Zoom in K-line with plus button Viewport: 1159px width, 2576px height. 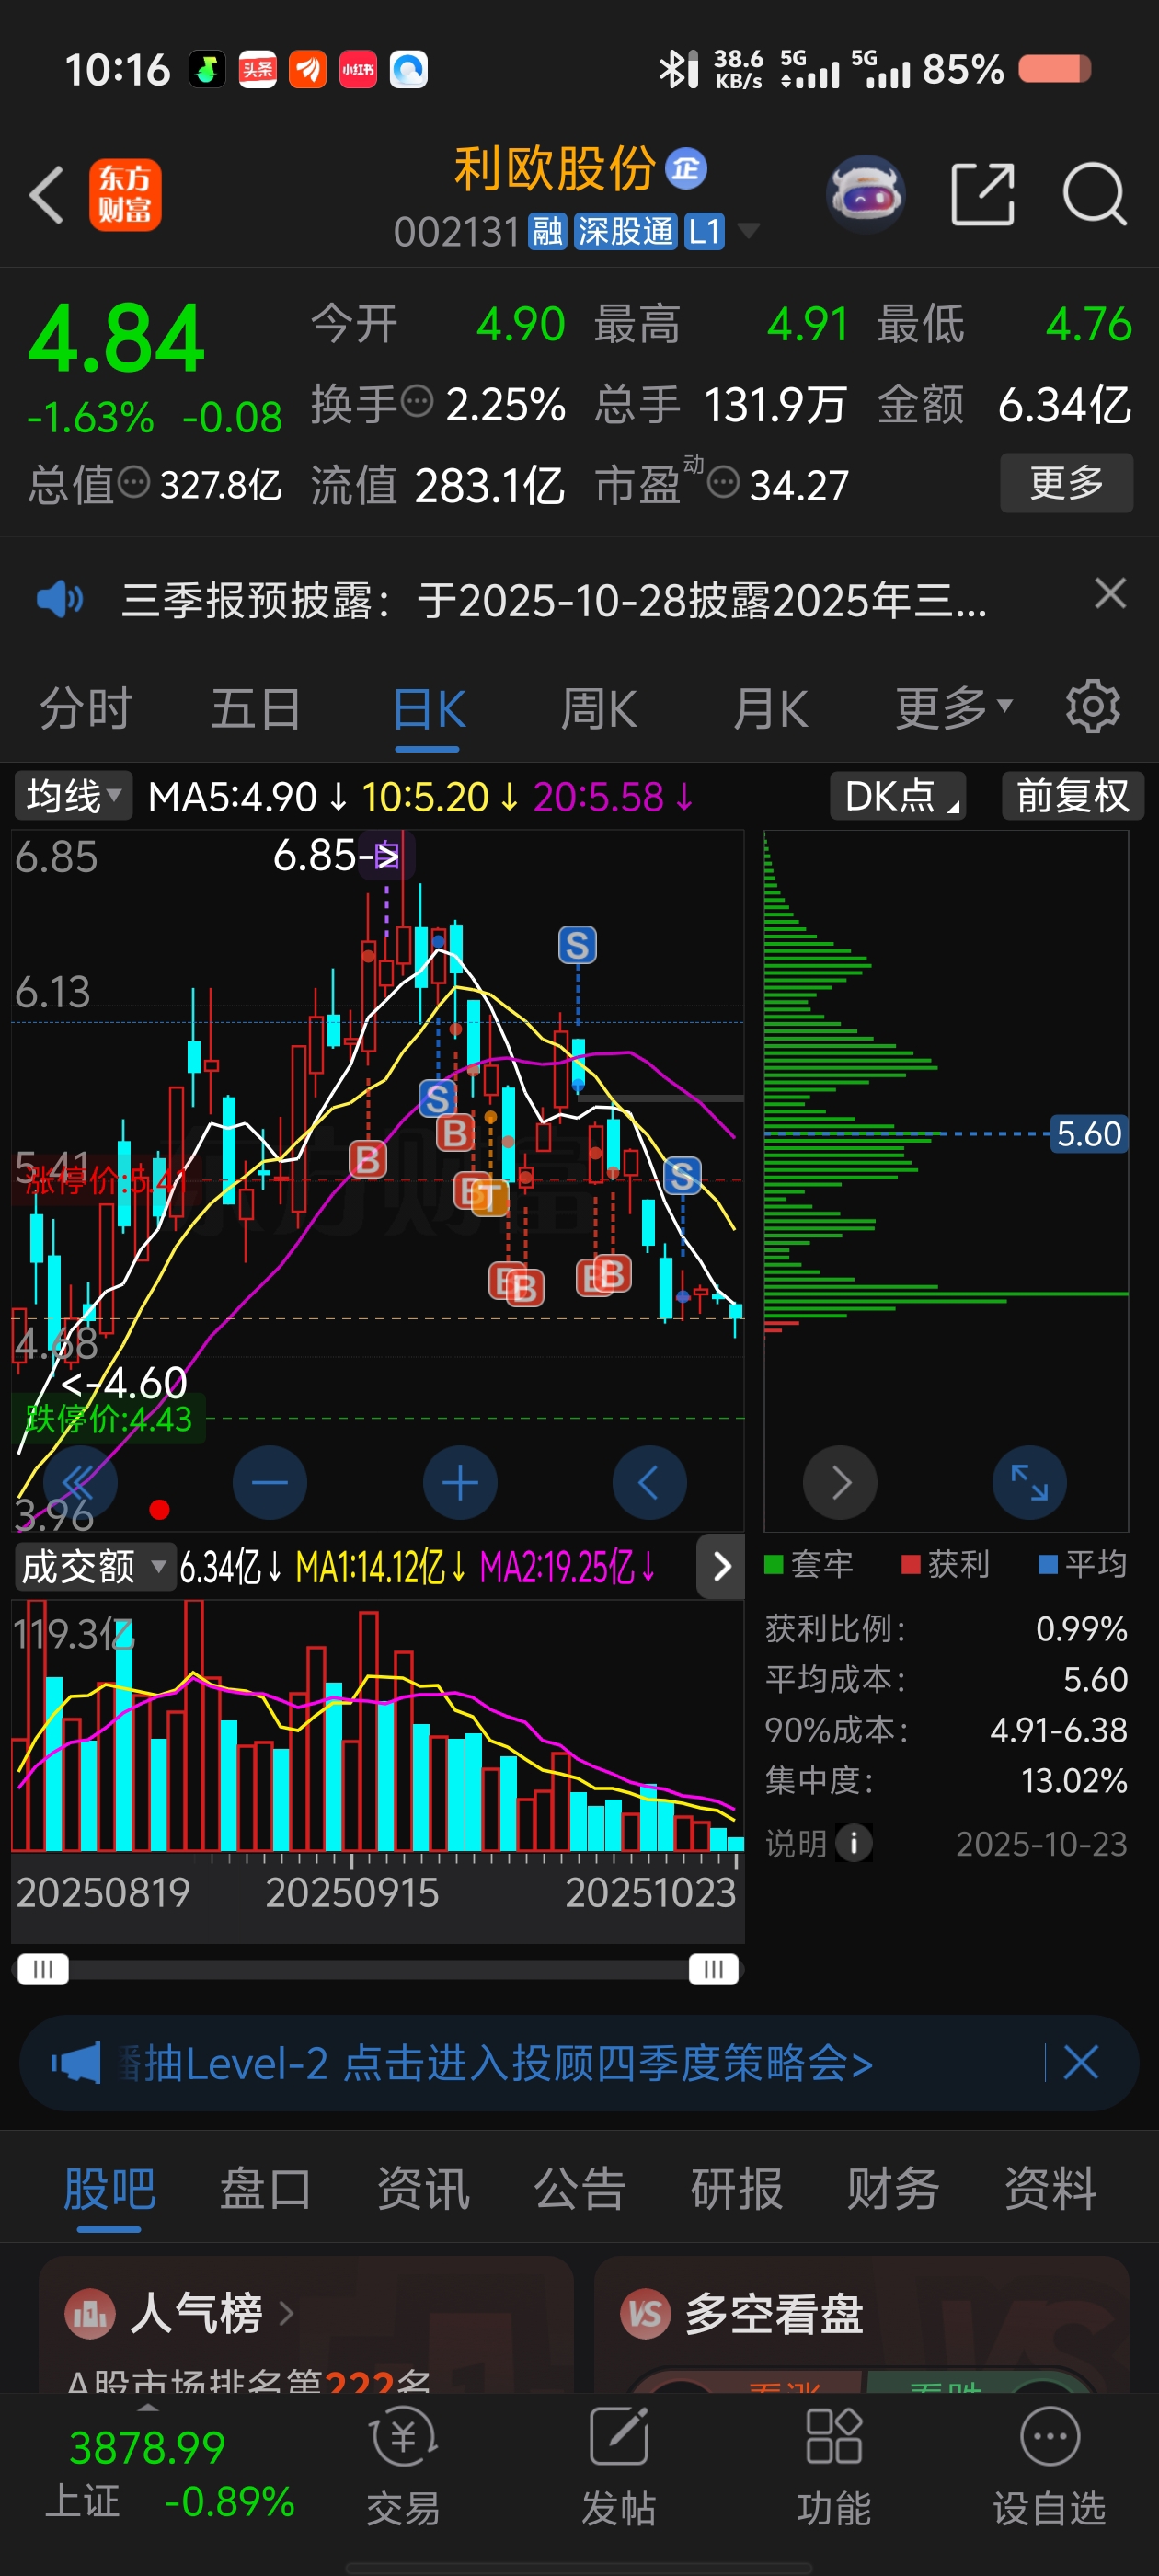pos(460,1482)
